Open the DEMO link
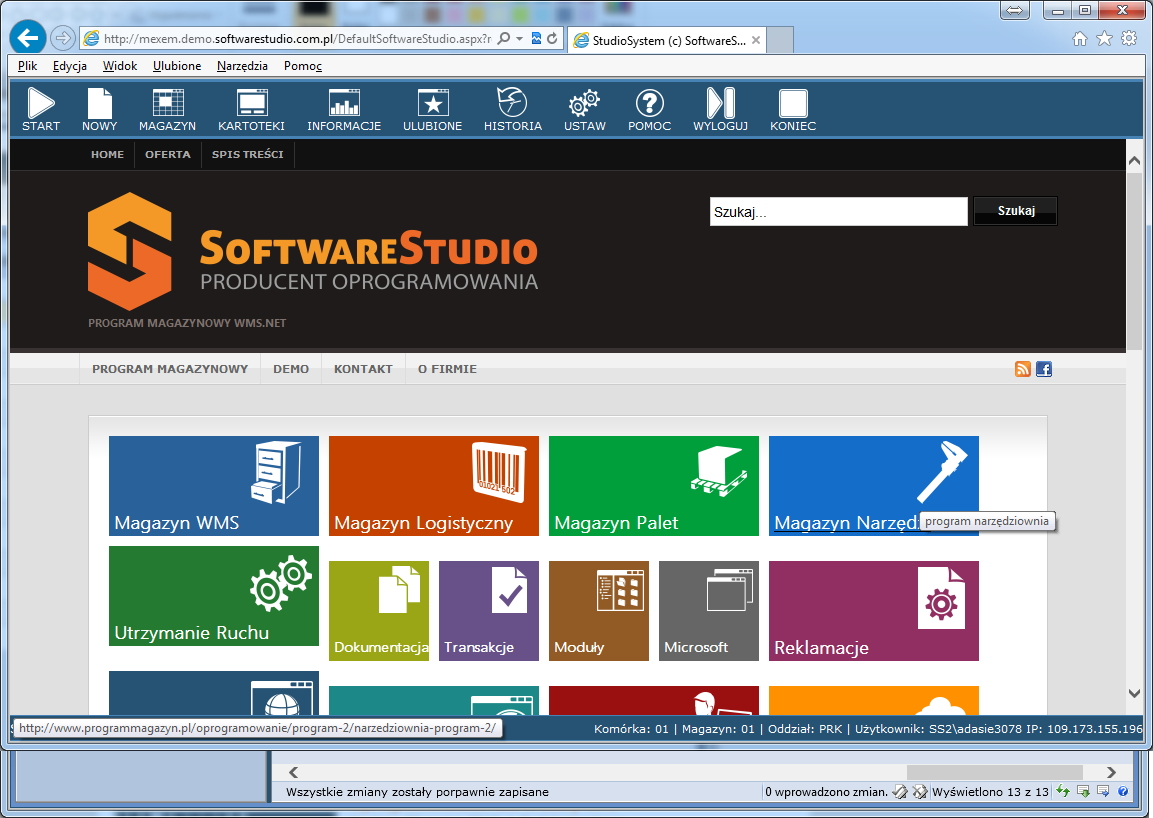 tap(291, 369)
